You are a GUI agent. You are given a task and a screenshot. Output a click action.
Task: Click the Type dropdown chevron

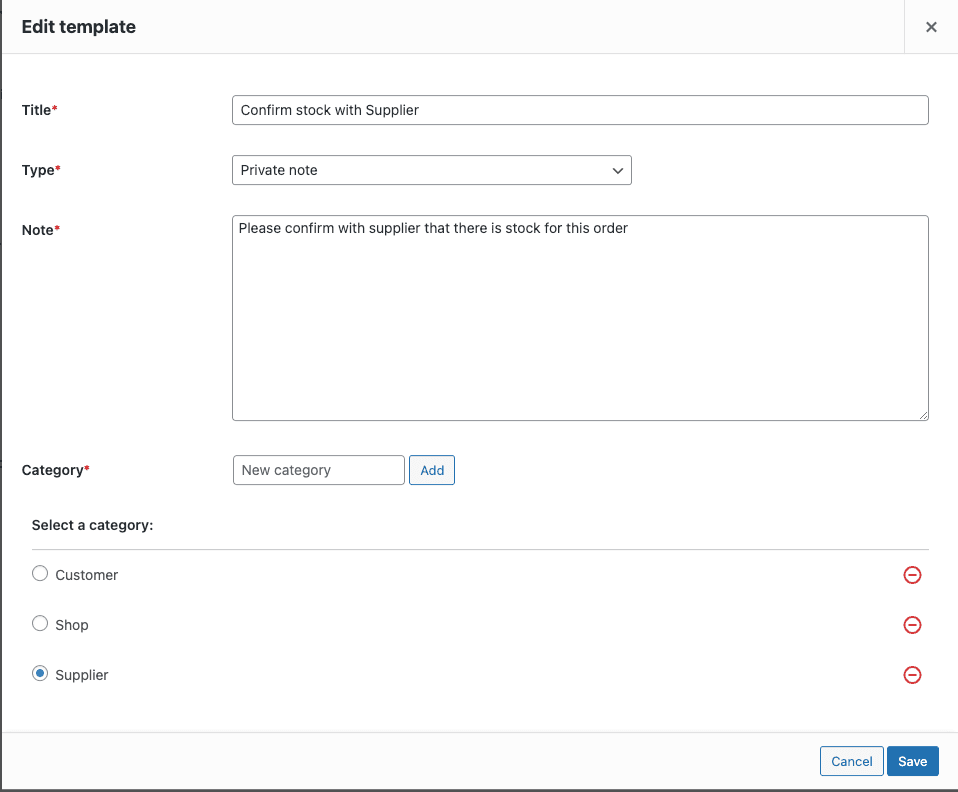pyautogui.click(x=617, y=170)
